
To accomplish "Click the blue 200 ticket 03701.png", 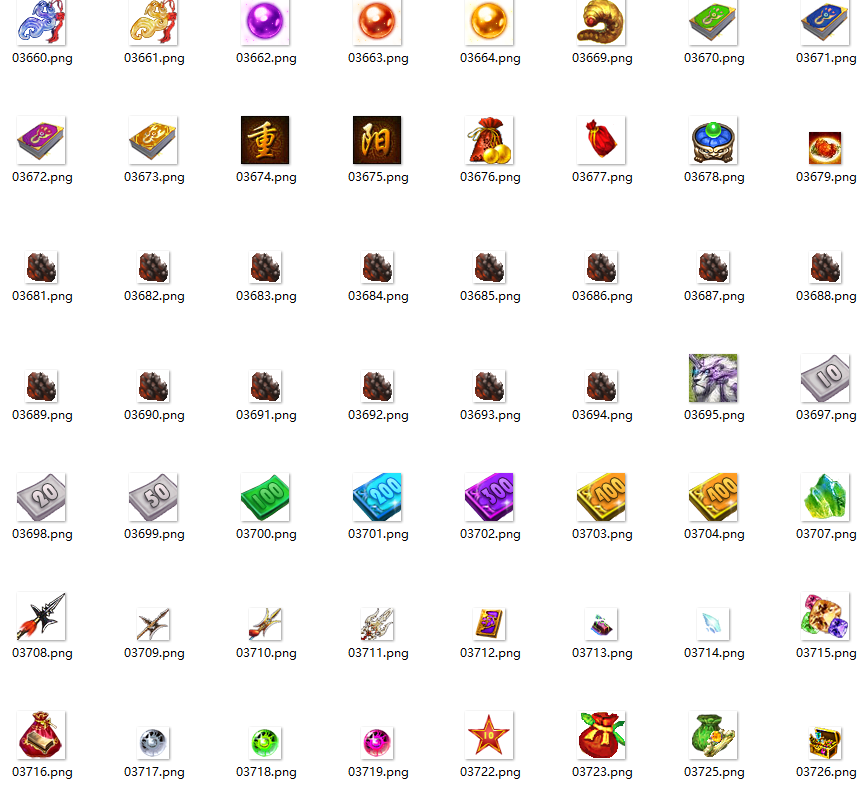I will [377, 497].
